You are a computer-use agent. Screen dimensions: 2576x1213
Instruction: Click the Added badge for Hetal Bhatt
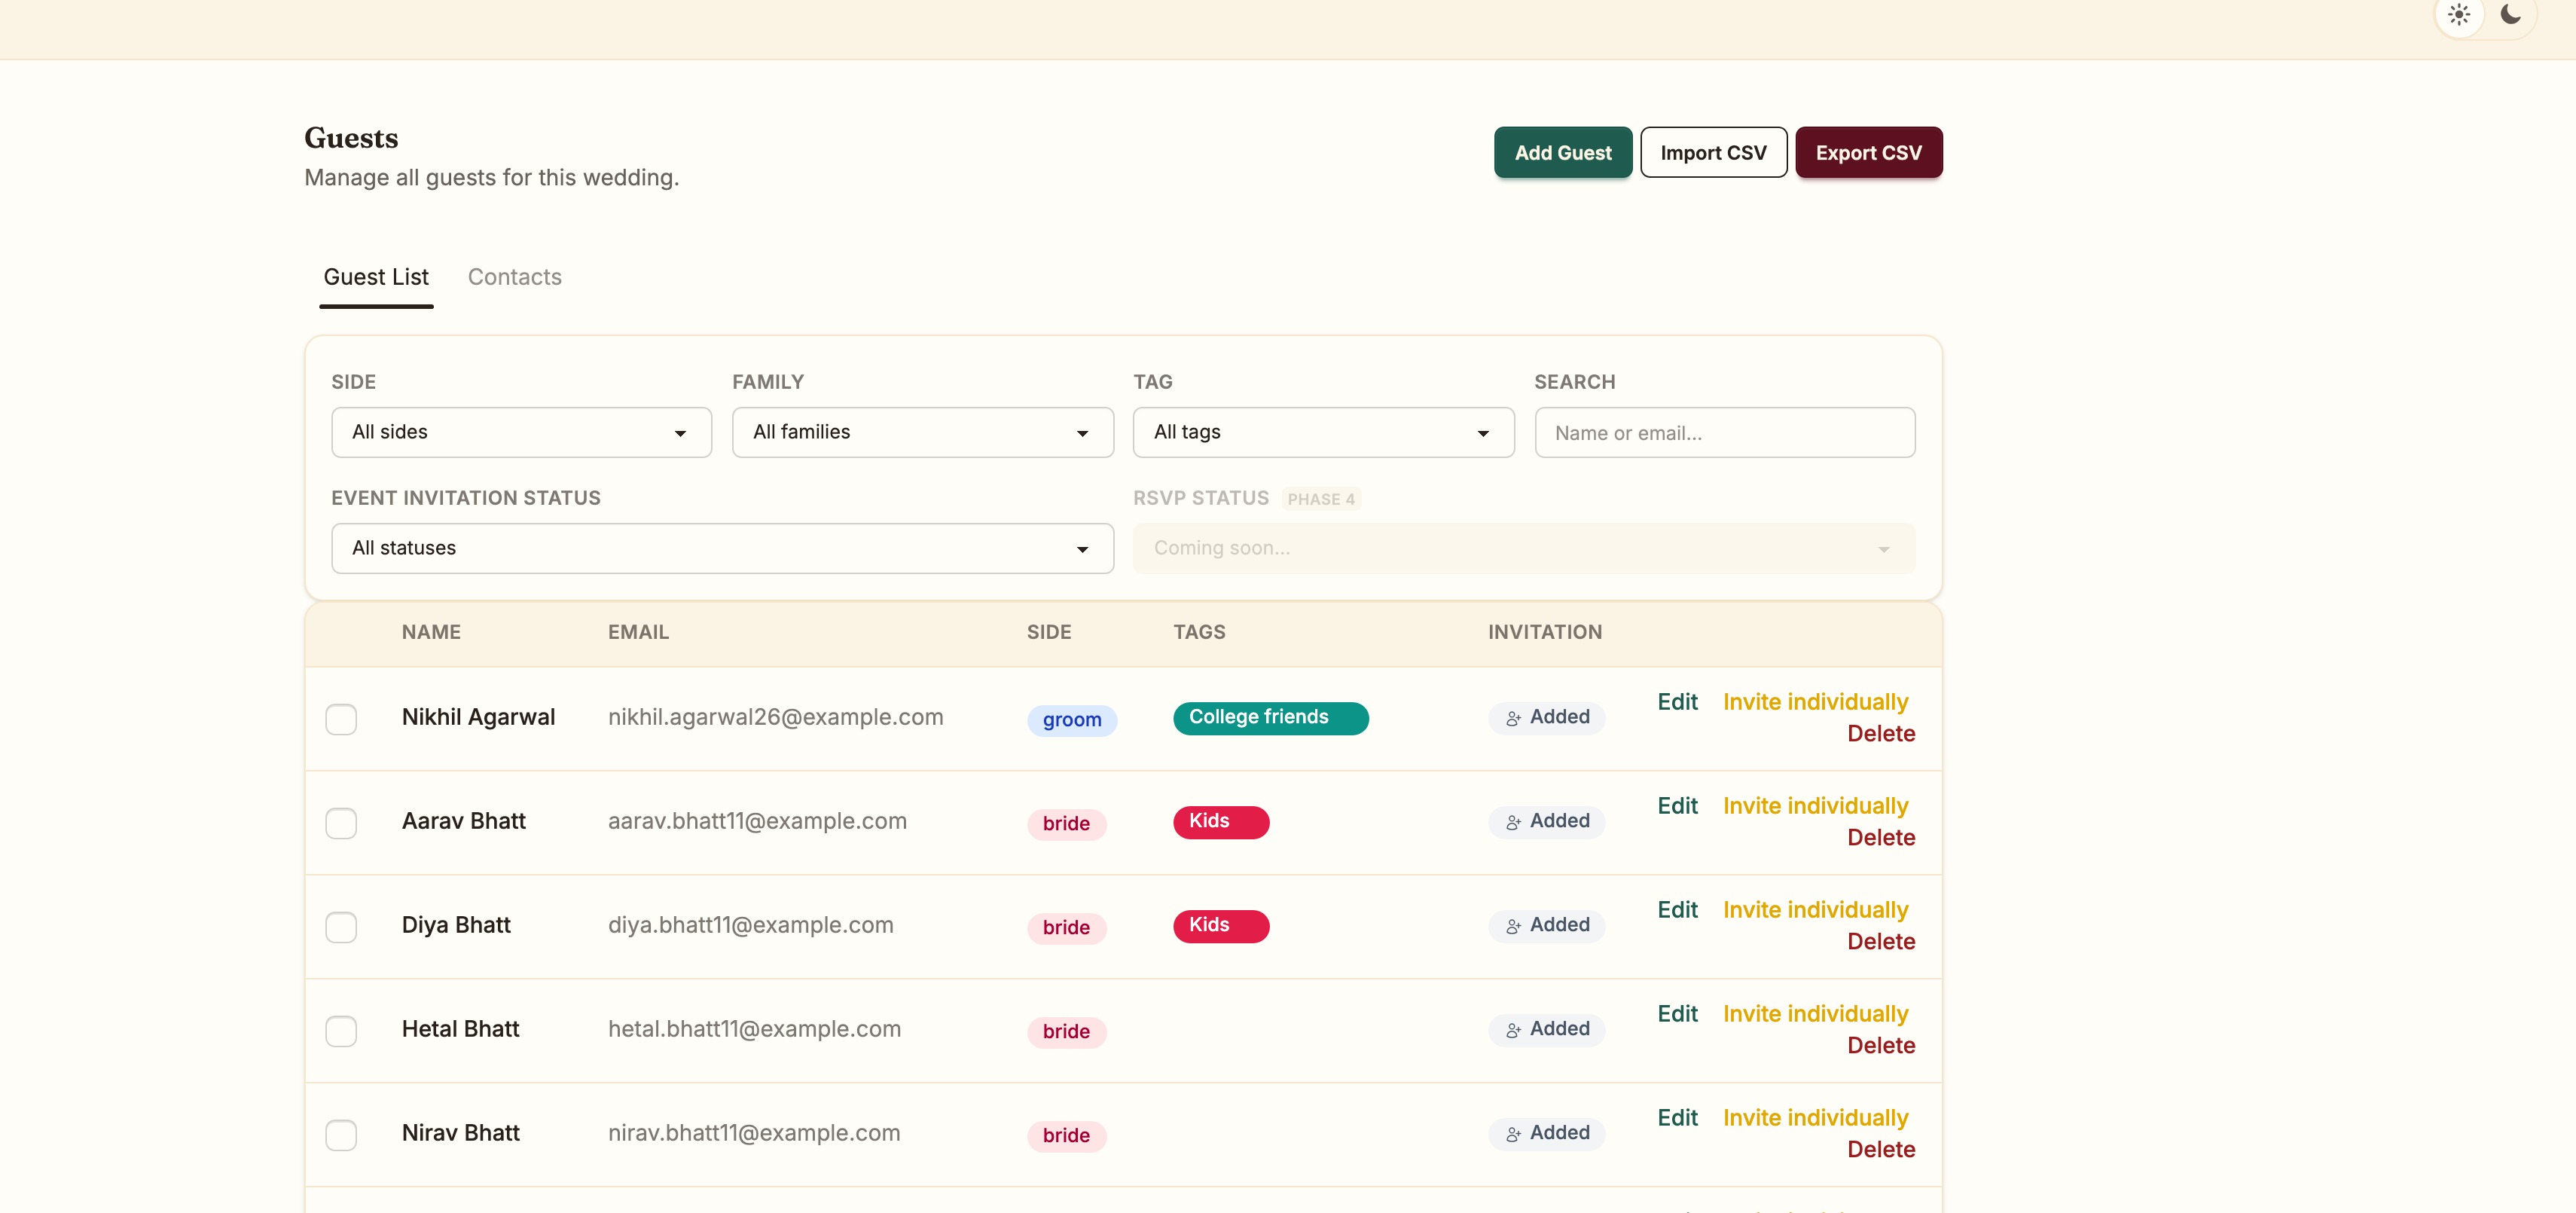point(1546,1029)
